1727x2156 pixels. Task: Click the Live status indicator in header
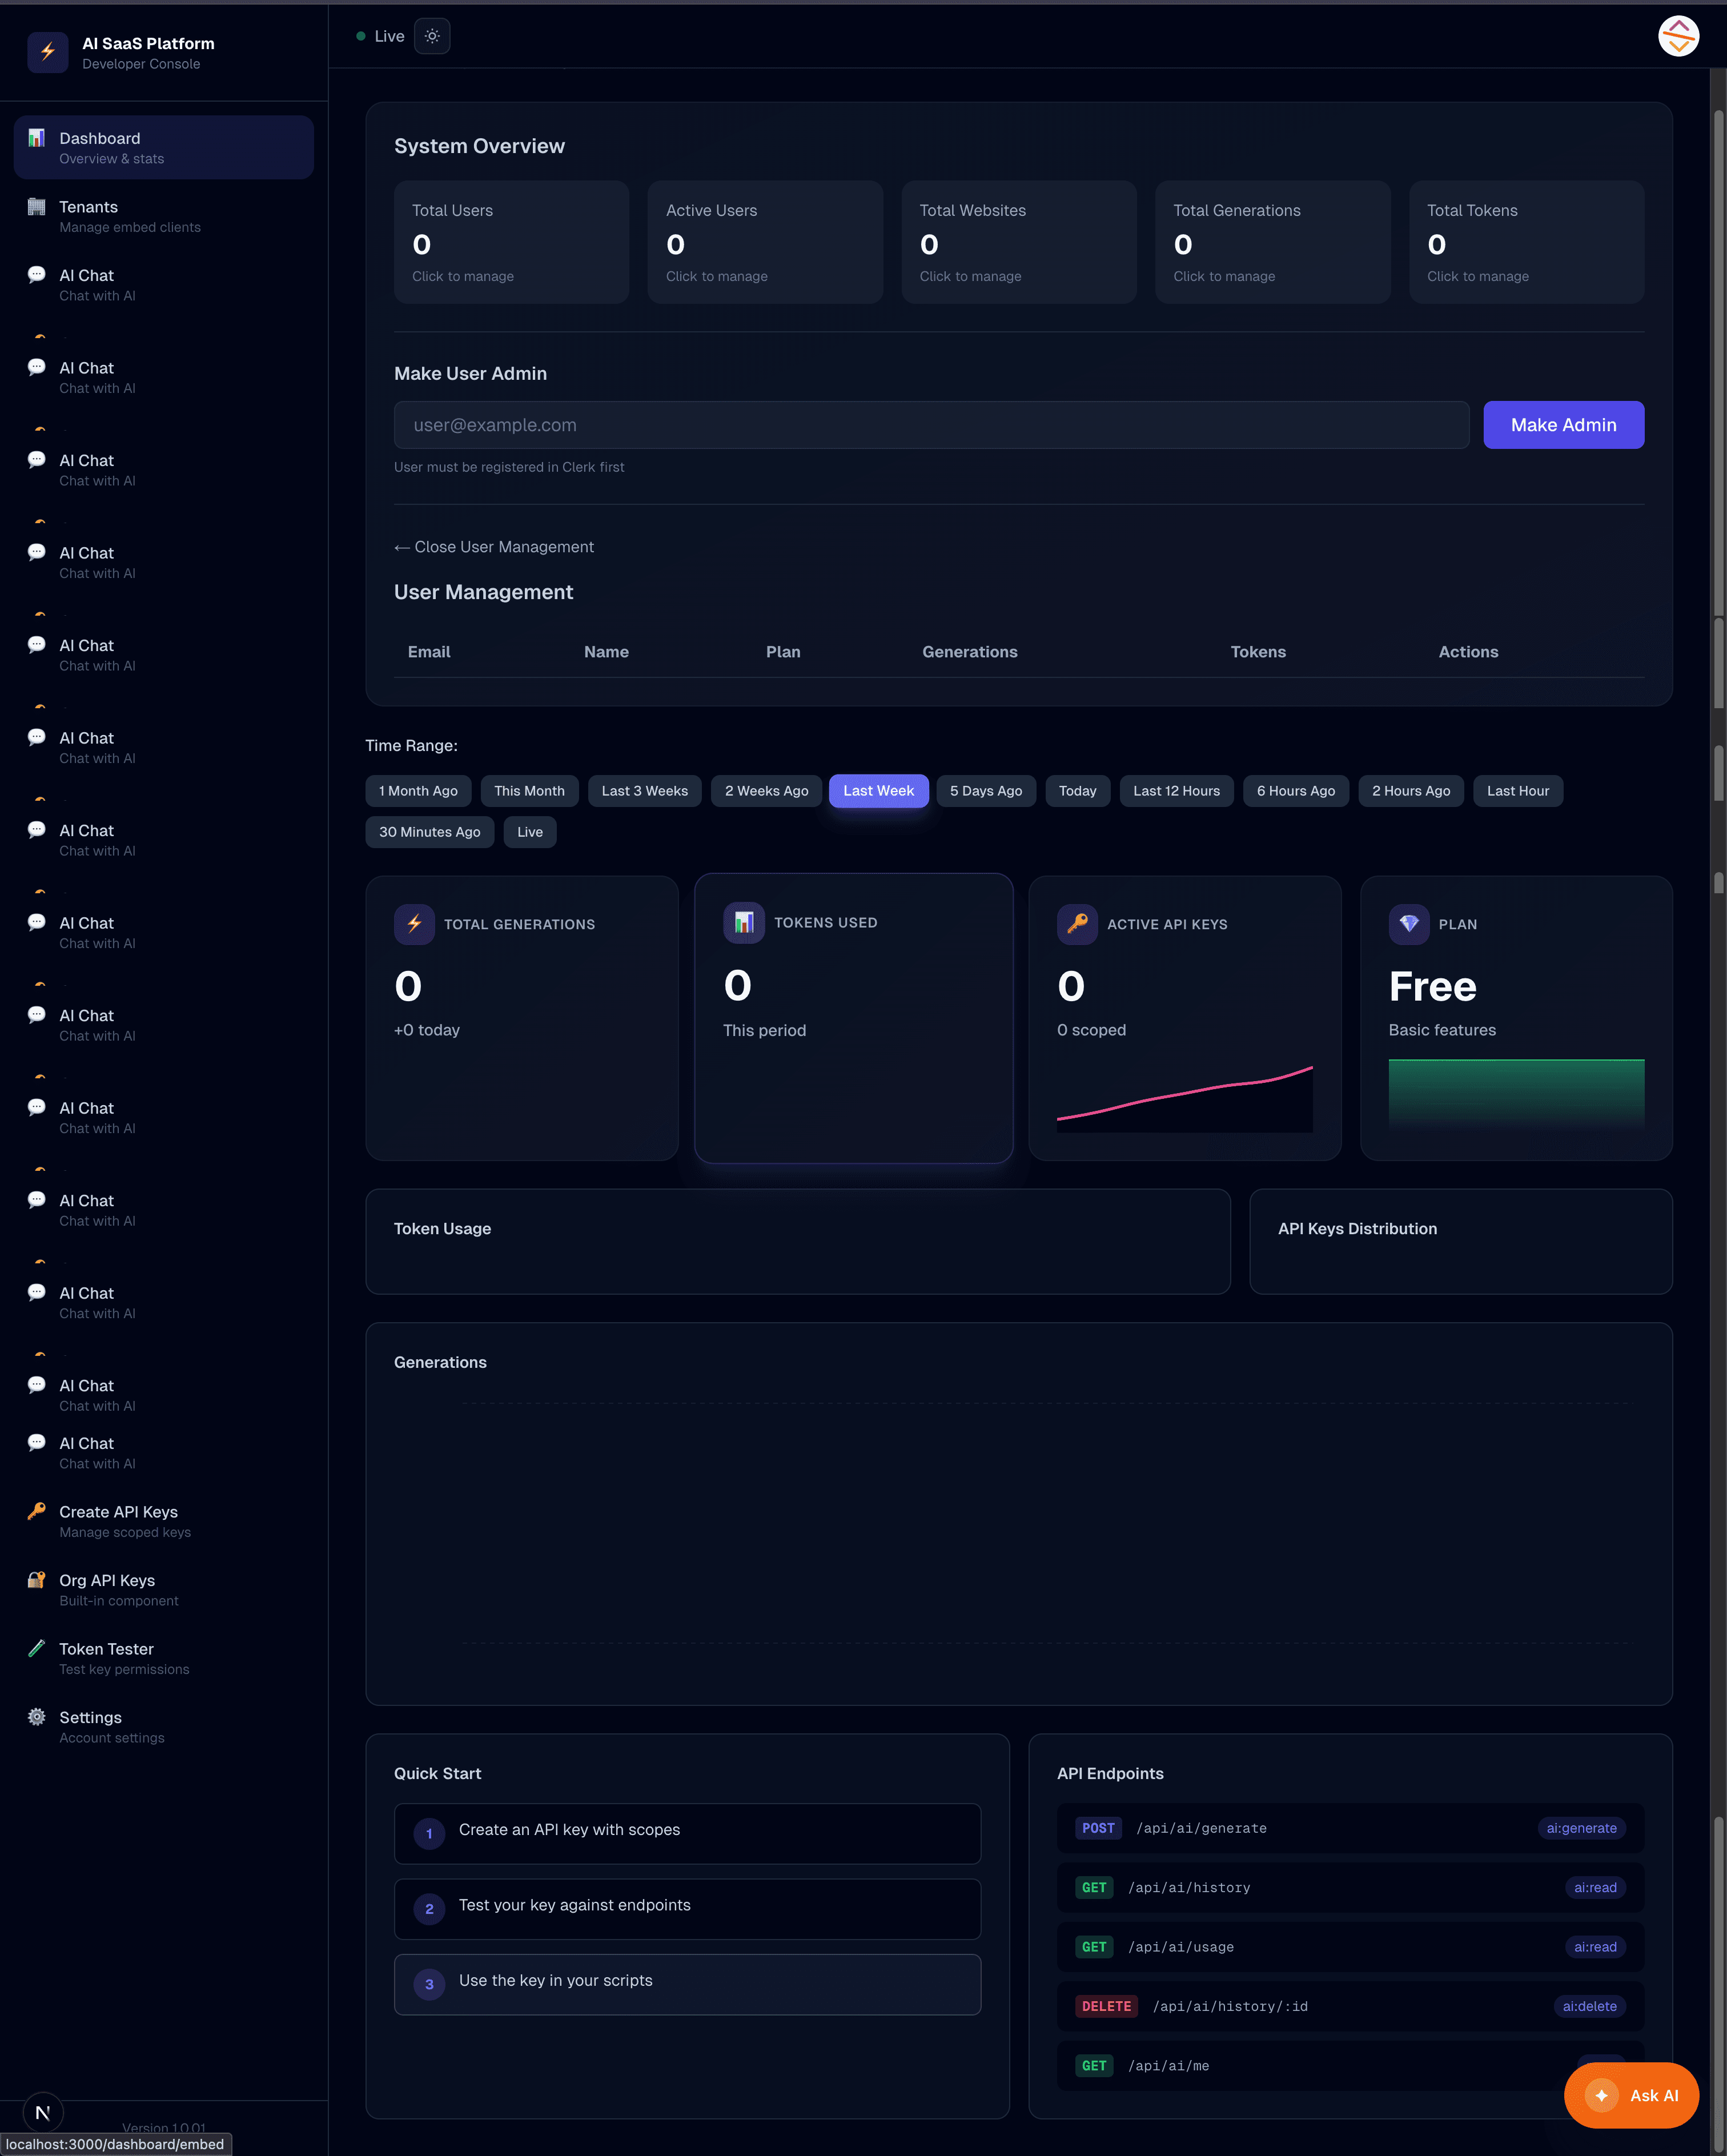380,36
